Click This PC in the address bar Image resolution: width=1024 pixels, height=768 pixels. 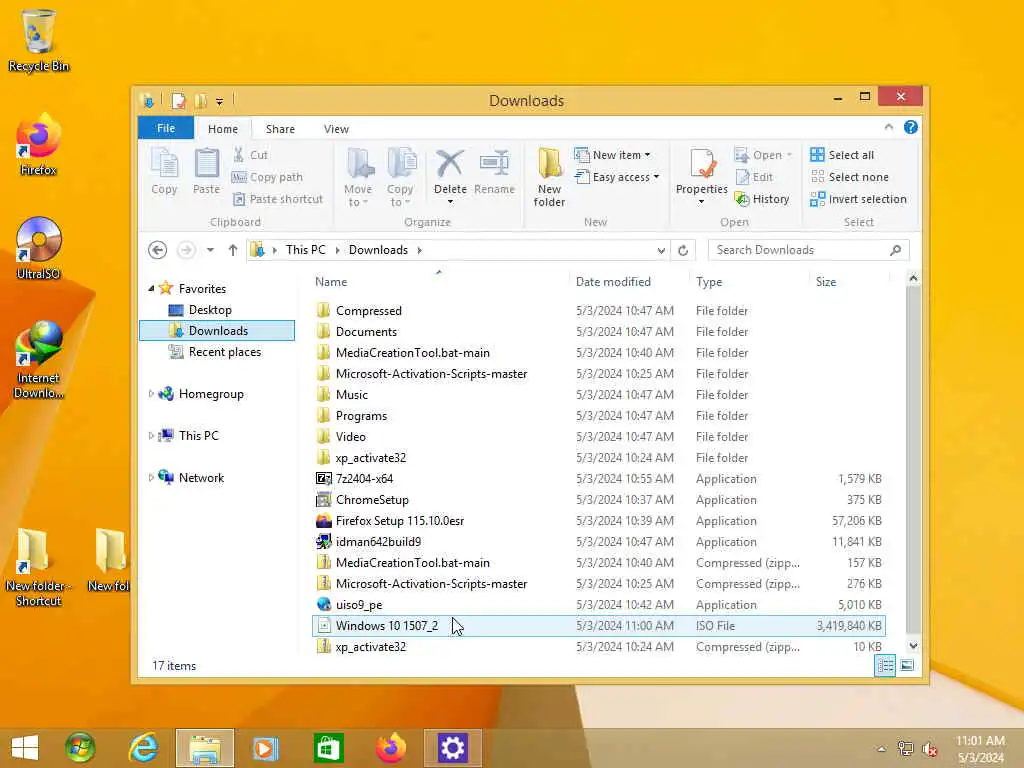305,250
